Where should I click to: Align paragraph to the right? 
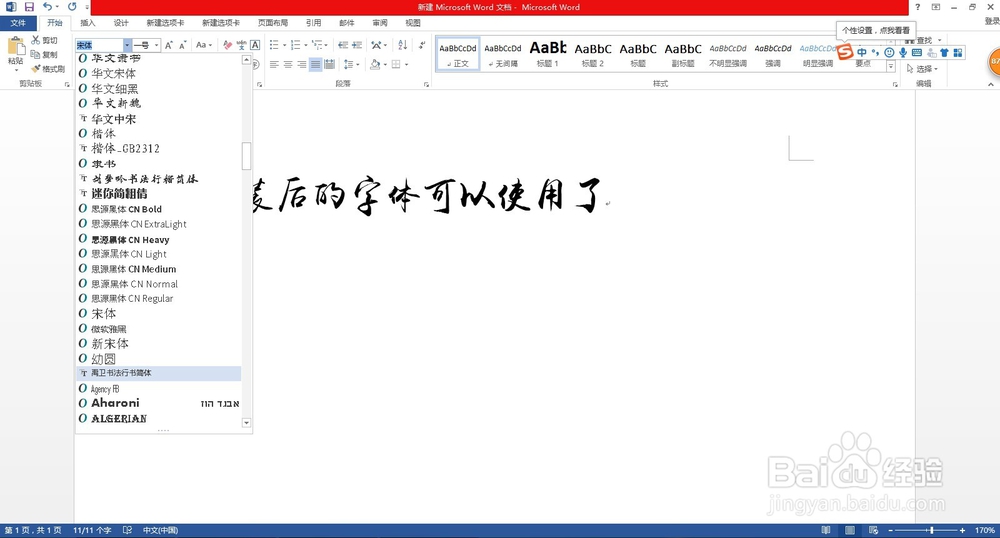[x=302, y=64]
